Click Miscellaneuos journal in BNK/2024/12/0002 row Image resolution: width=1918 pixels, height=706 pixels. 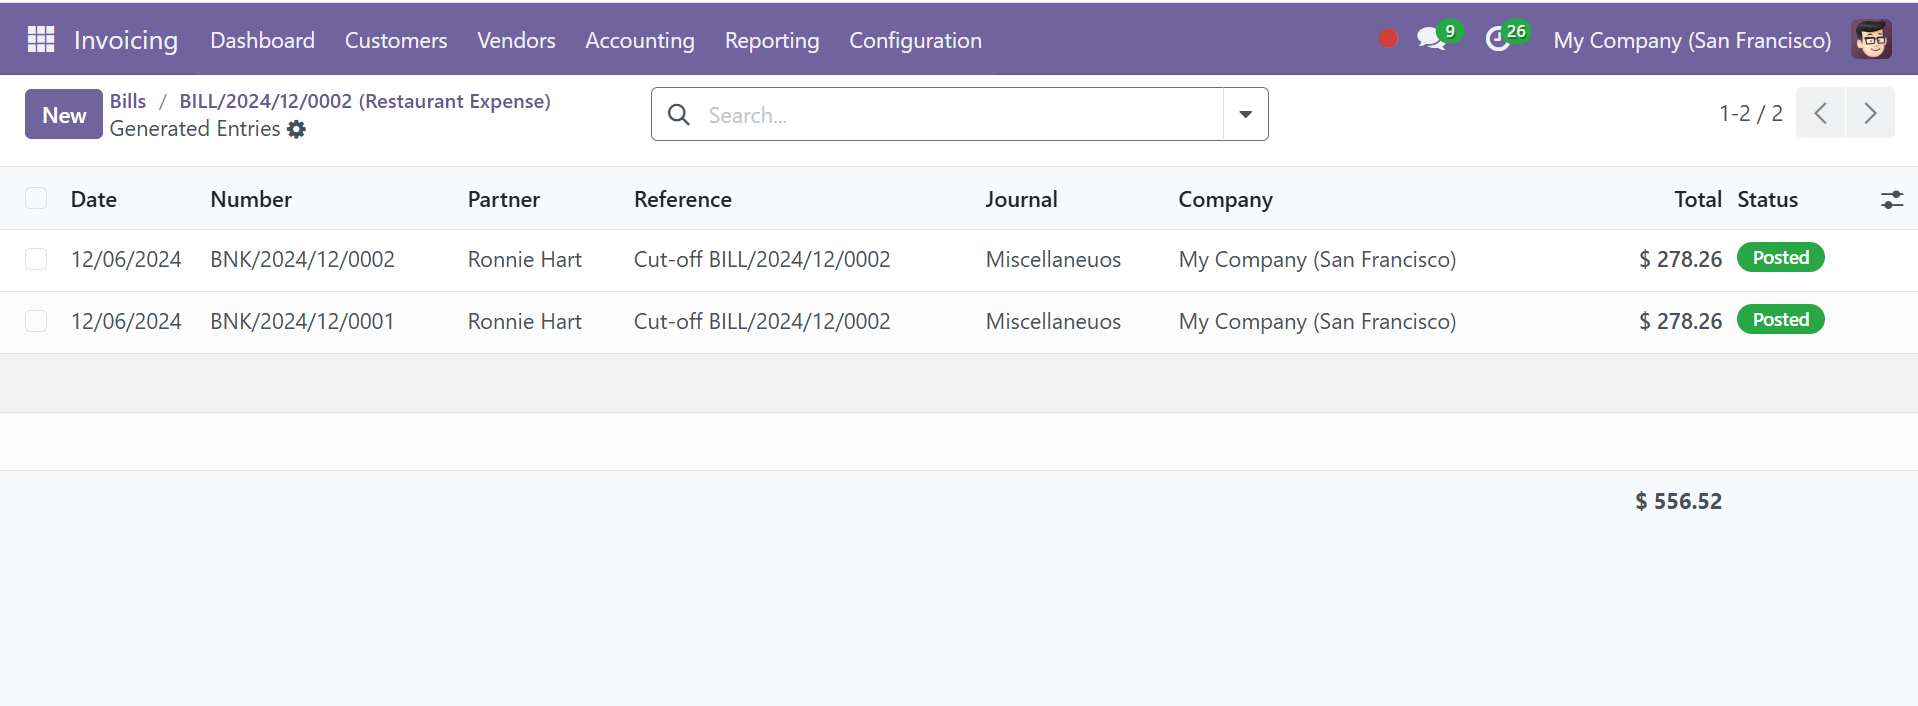click(1053, 260)
